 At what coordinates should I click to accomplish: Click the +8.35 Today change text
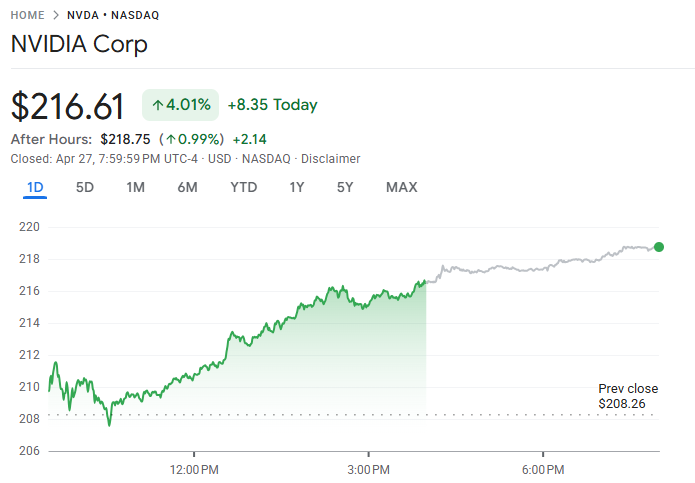tap(272, 105)
